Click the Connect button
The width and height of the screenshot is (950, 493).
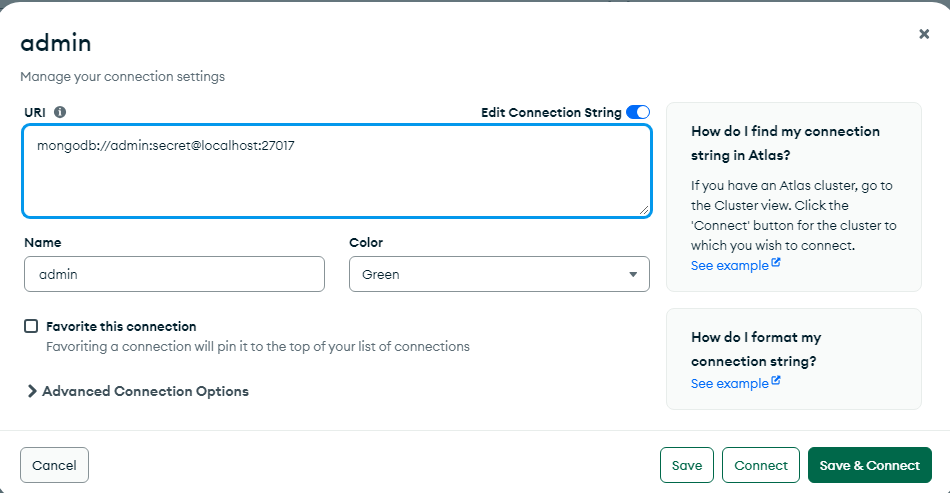pyautogui.click(x=761, y=465)
